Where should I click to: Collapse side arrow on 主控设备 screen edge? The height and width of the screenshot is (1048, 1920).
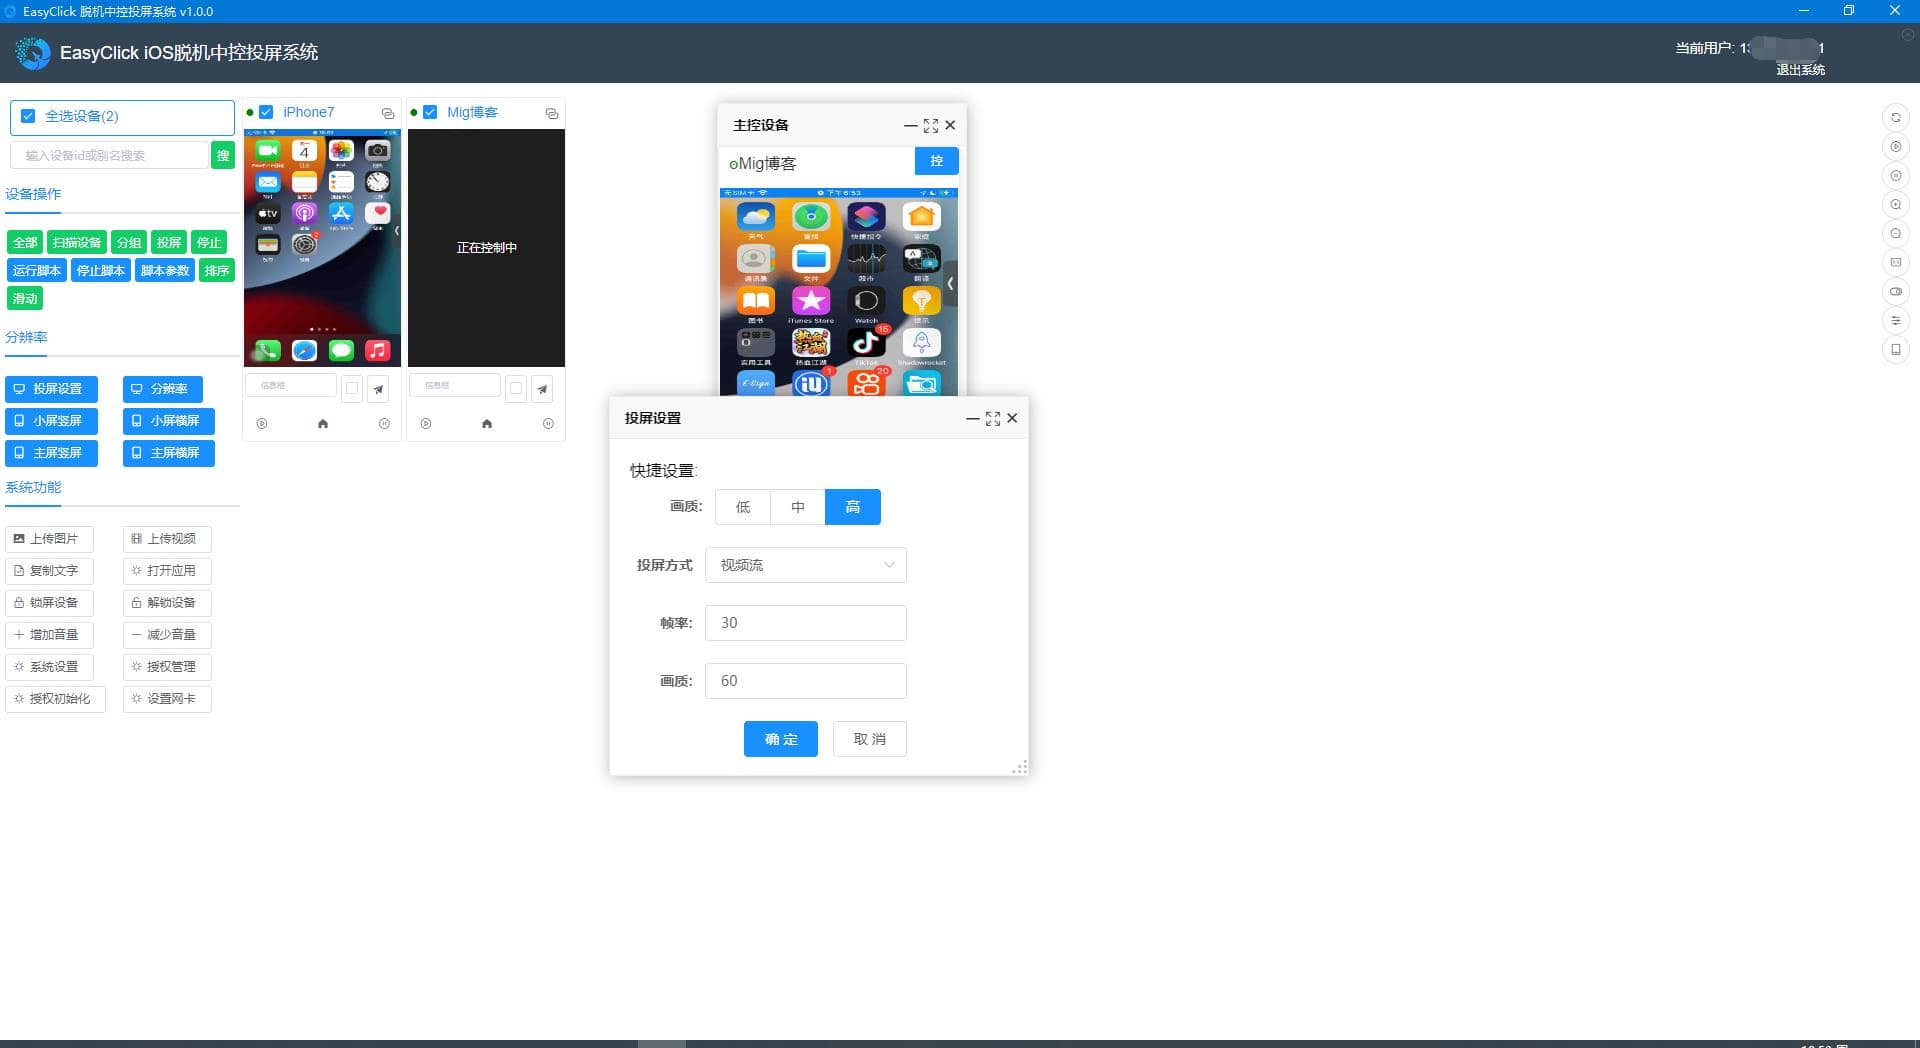tap(951, 283)
